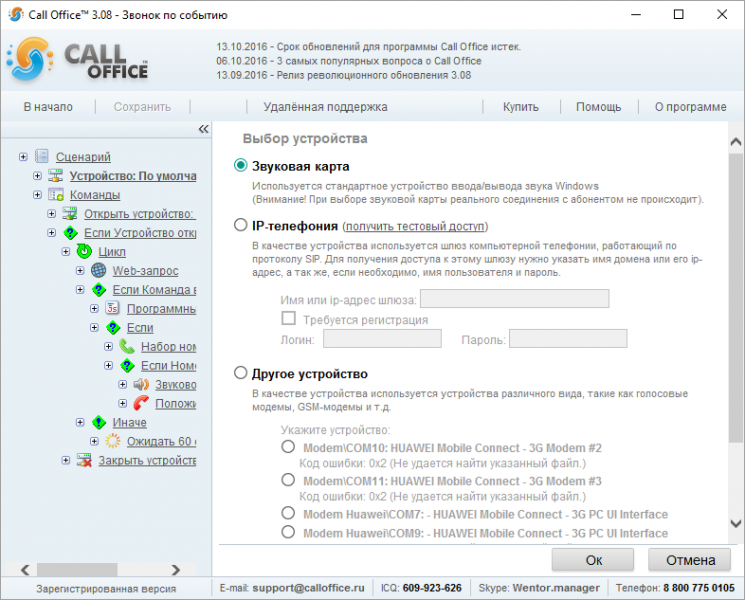Click the Если Команда condition icon
This screenshot has height=600, width=745.
pyautogui.click(x=99, y=289)
